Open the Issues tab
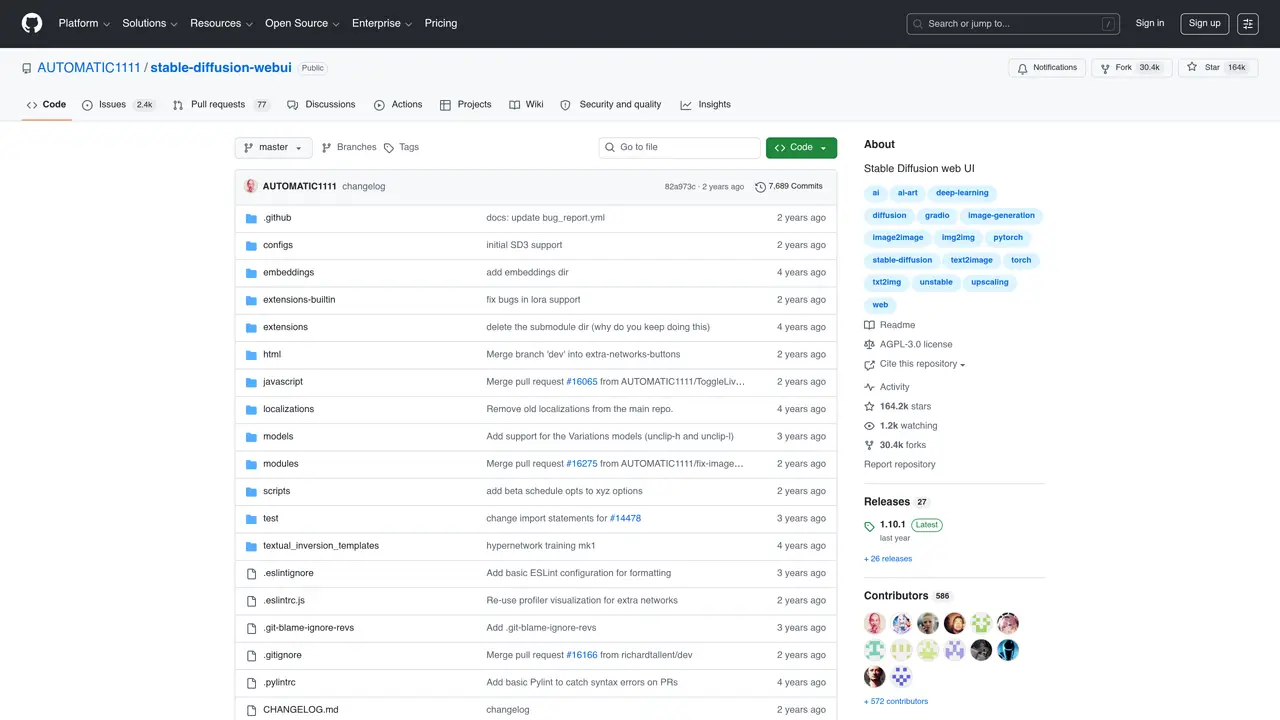Image resolution: width=1280 pixels, height=720 pixels. (x=118, y=105)
